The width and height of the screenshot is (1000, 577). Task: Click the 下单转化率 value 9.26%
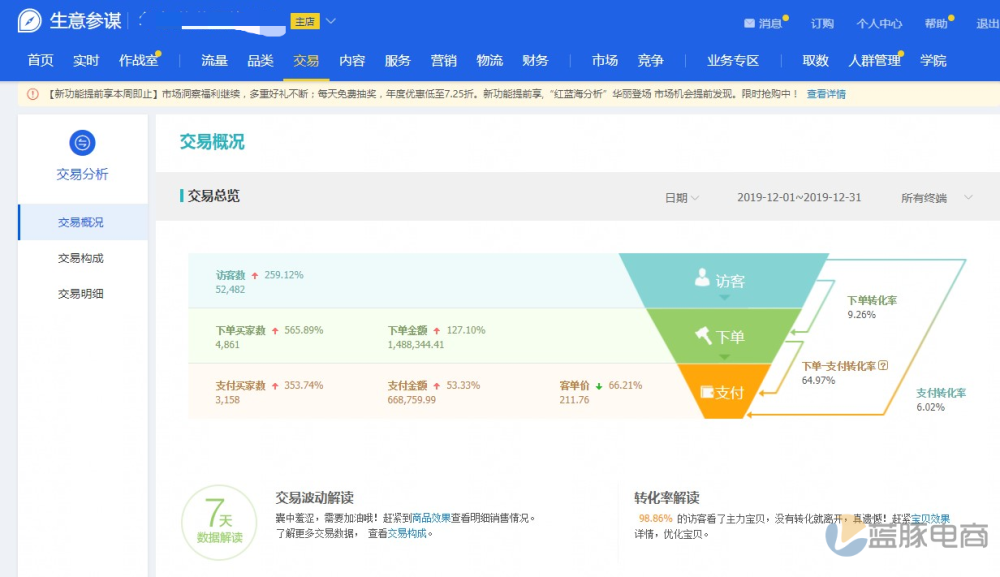[x=861, y=315]
